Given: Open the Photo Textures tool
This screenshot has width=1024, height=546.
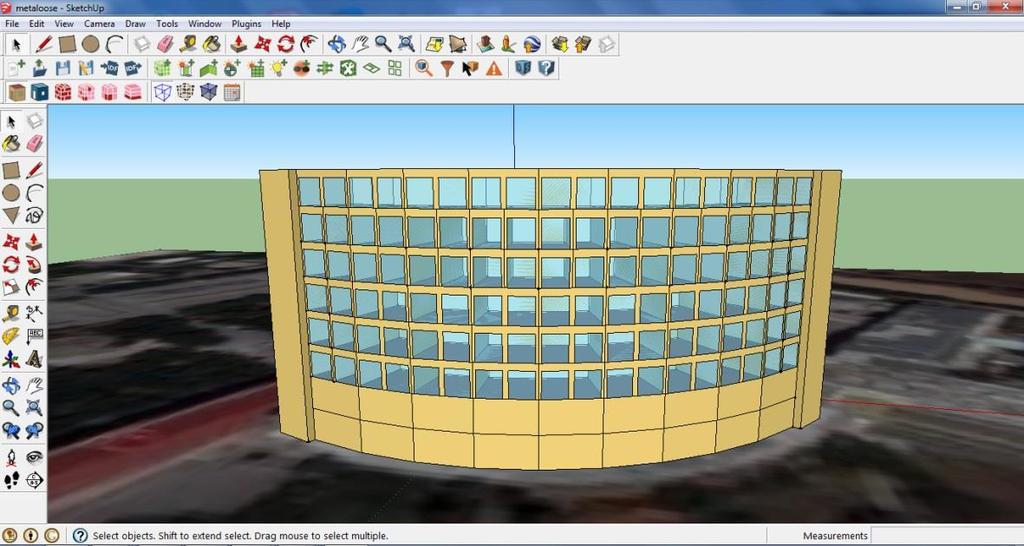Looking at the screenshot, I should click(508, 44).
